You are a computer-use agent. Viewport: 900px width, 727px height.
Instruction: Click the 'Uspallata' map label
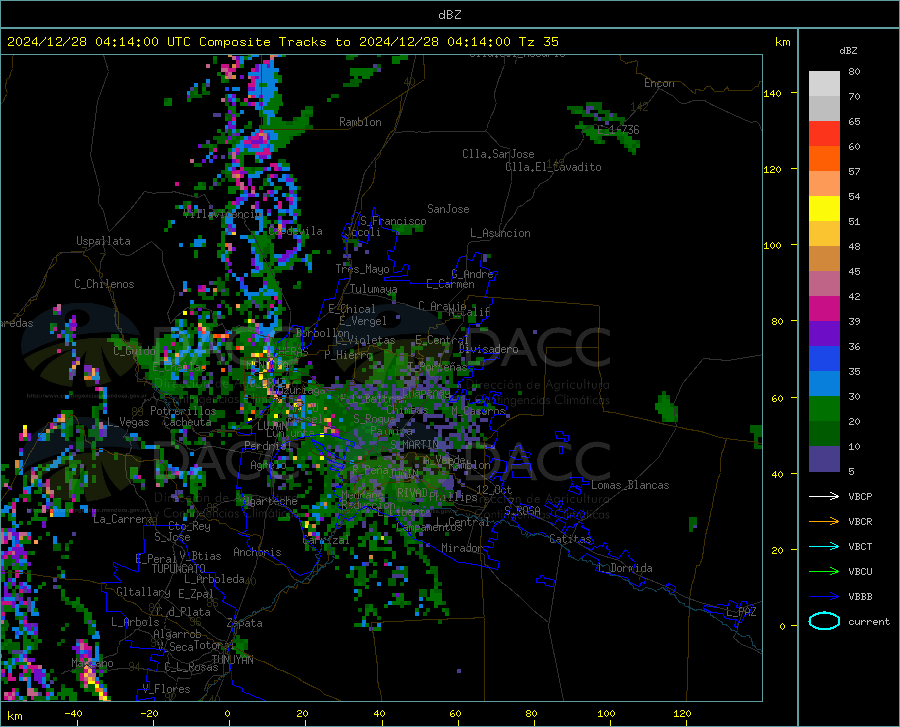[x=103, y=241]
